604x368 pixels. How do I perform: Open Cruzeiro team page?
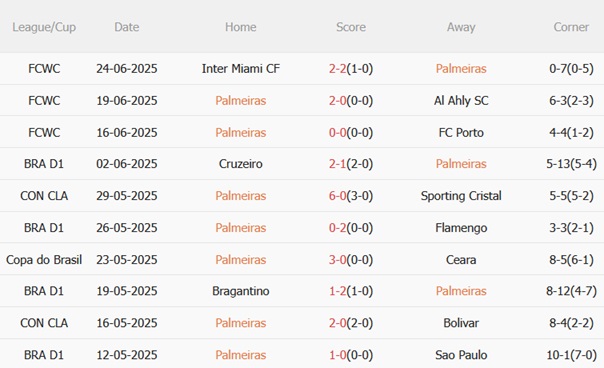coord(241,164)
